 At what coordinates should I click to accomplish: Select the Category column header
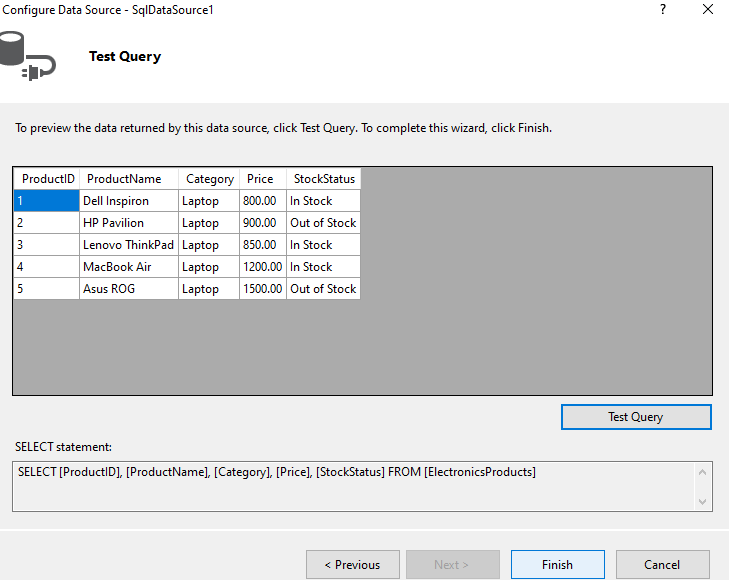click(x=209, y=179)
